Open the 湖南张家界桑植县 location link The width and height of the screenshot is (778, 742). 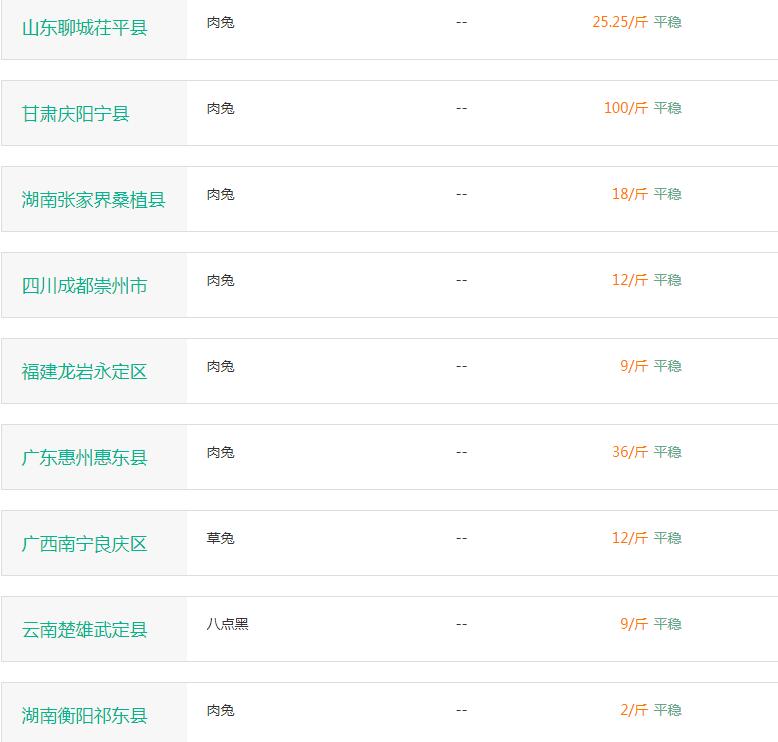93,200
